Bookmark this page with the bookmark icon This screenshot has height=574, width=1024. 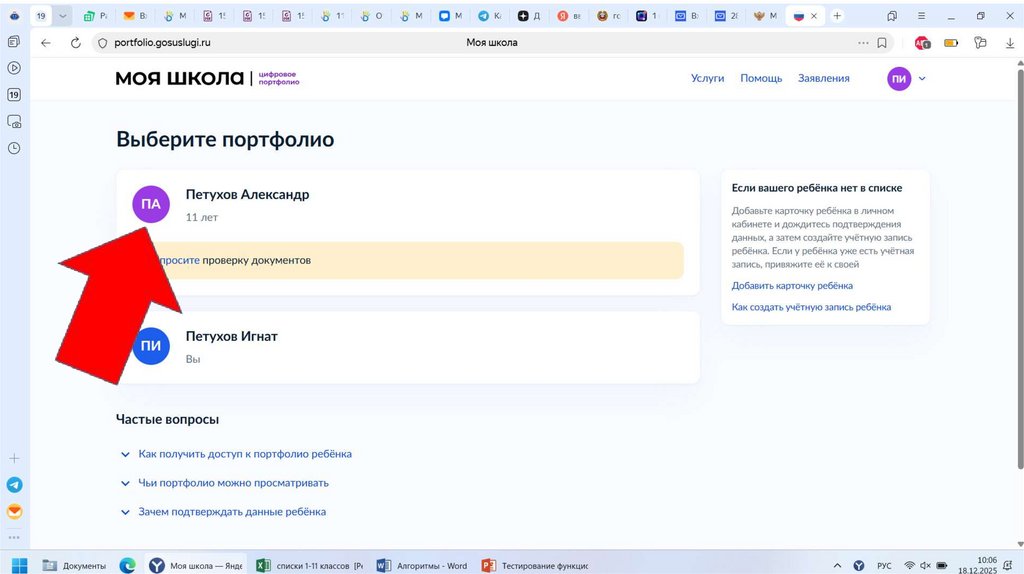click(882, 42)
